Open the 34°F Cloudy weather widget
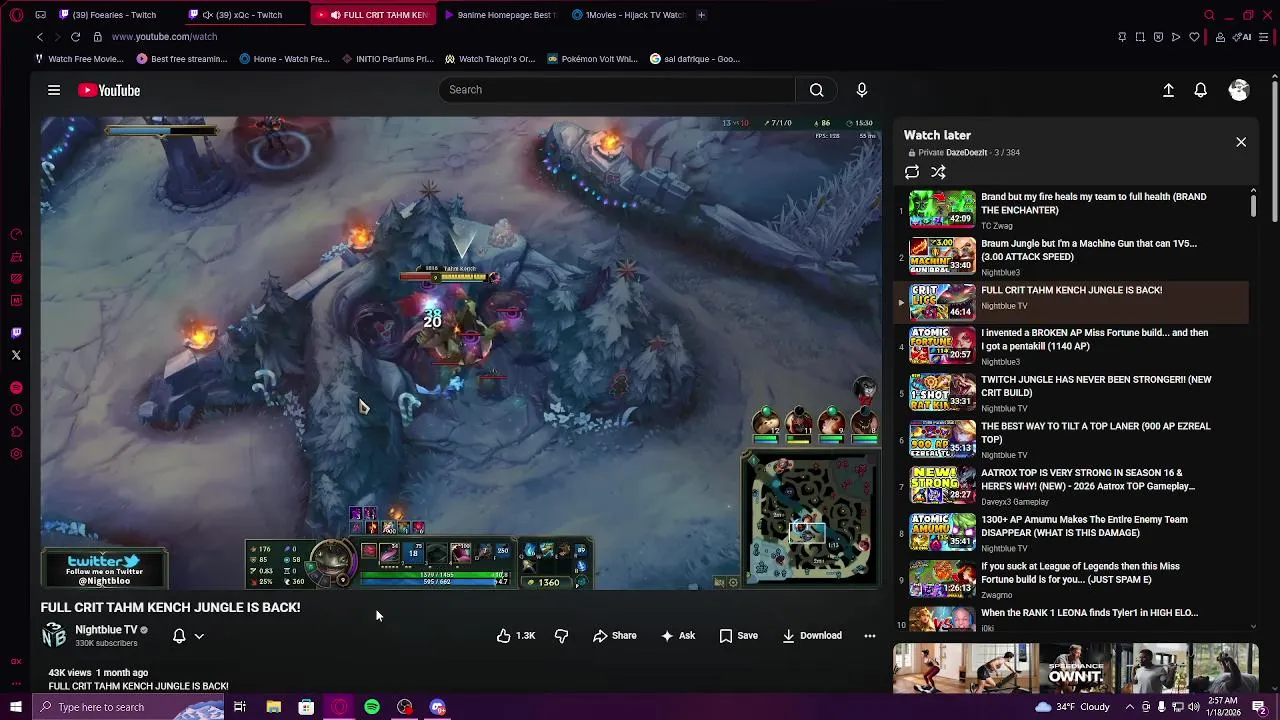 (1073, 707)
